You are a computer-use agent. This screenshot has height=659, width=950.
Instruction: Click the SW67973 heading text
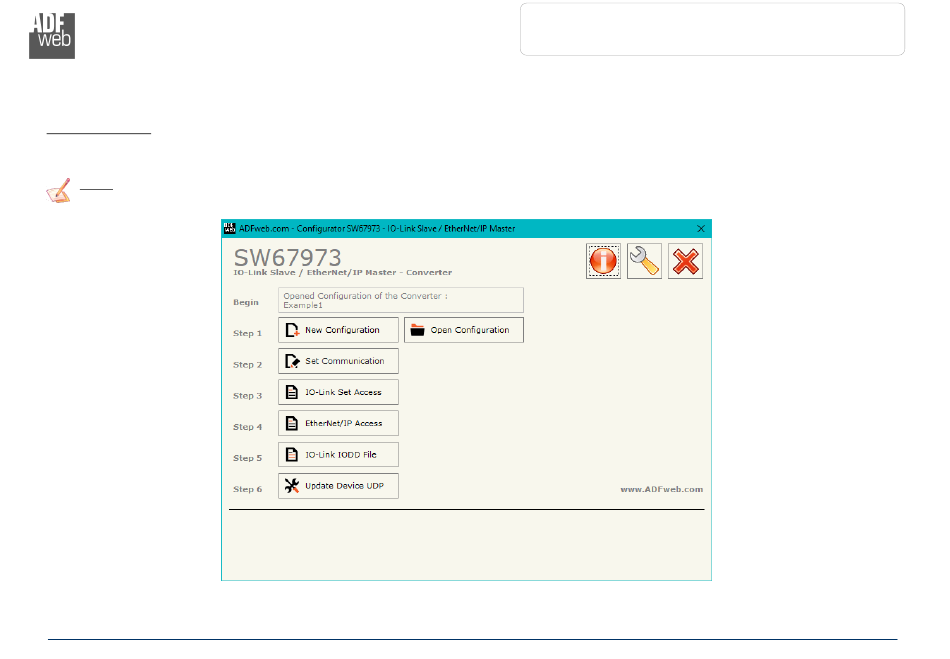[288, 257]
